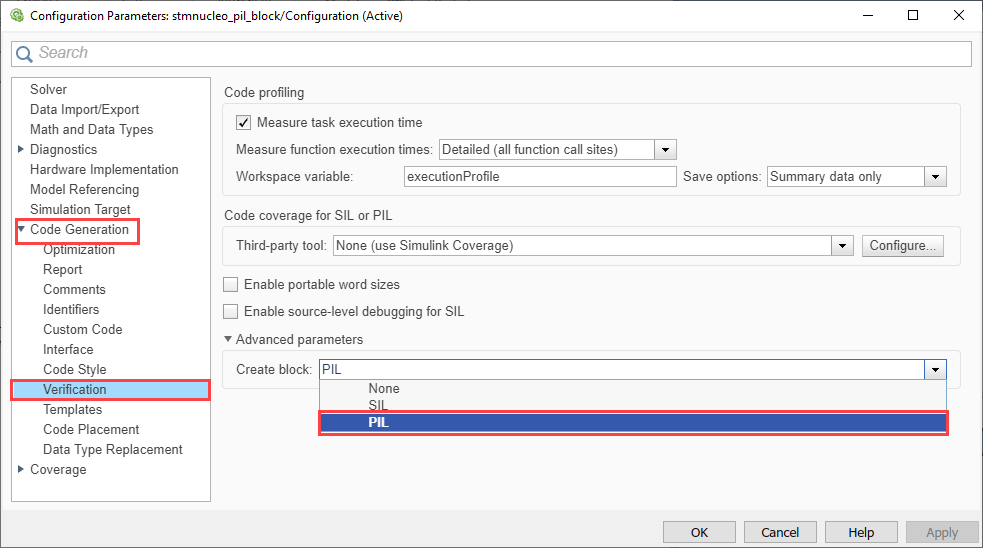Image resolution: width=983 pixels, height=548 pixels.
Task: Open the Save options dropdown
Action: coord(935,177)
